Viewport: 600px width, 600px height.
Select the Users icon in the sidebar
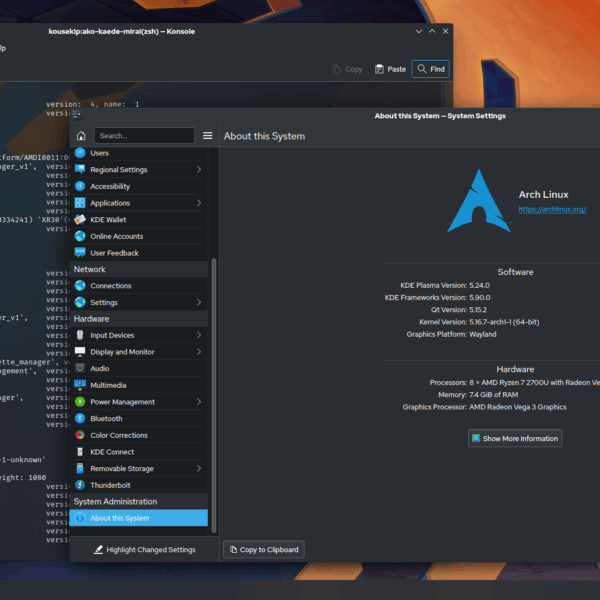point(80,153)
